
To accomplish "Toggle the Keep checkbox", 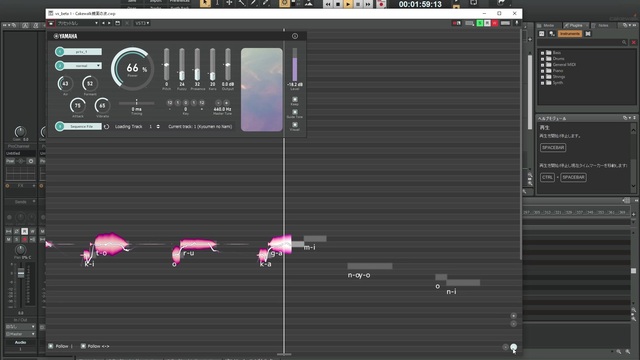I will 295,99.
